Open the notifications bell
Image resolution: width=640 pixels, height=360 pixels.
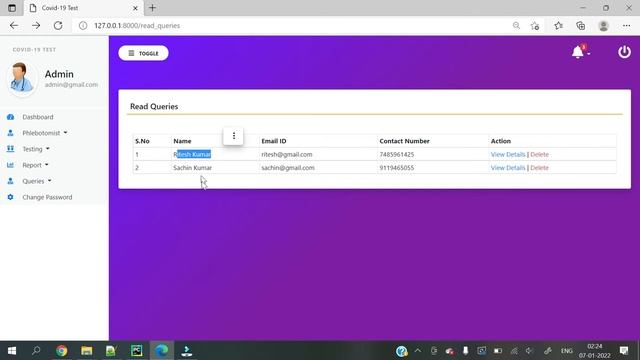pos(578,52)
